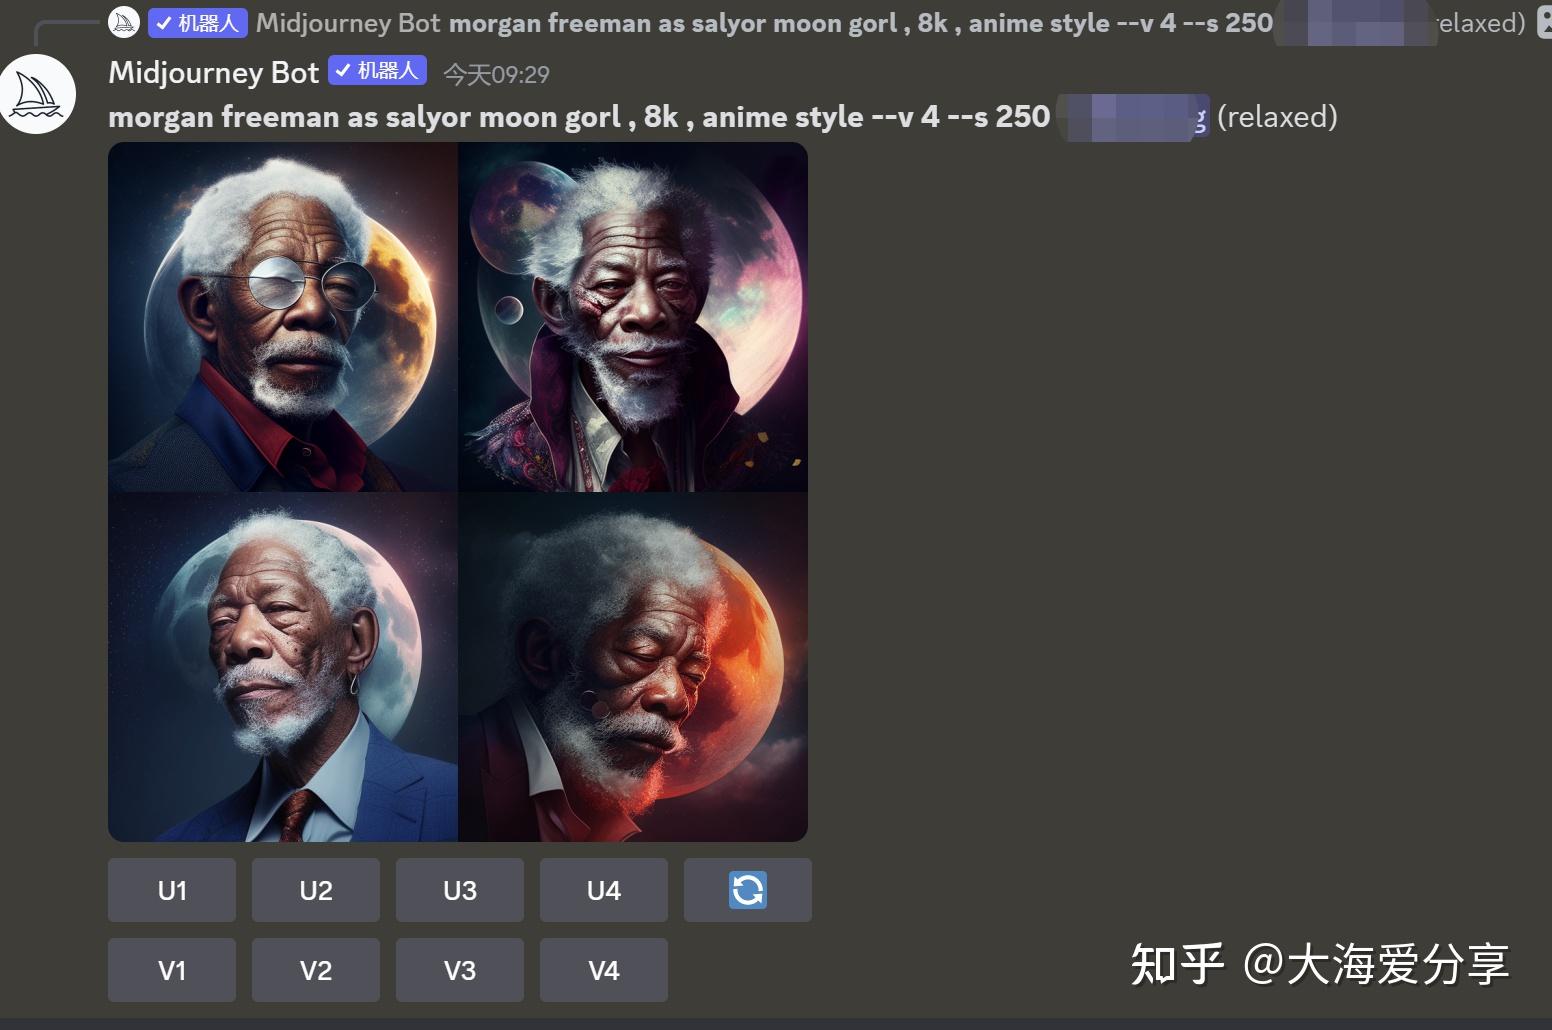Viewport: 1552px width, 1030px height.
Task: Click the bot badge in the reply line
Action: coord(198,23)
